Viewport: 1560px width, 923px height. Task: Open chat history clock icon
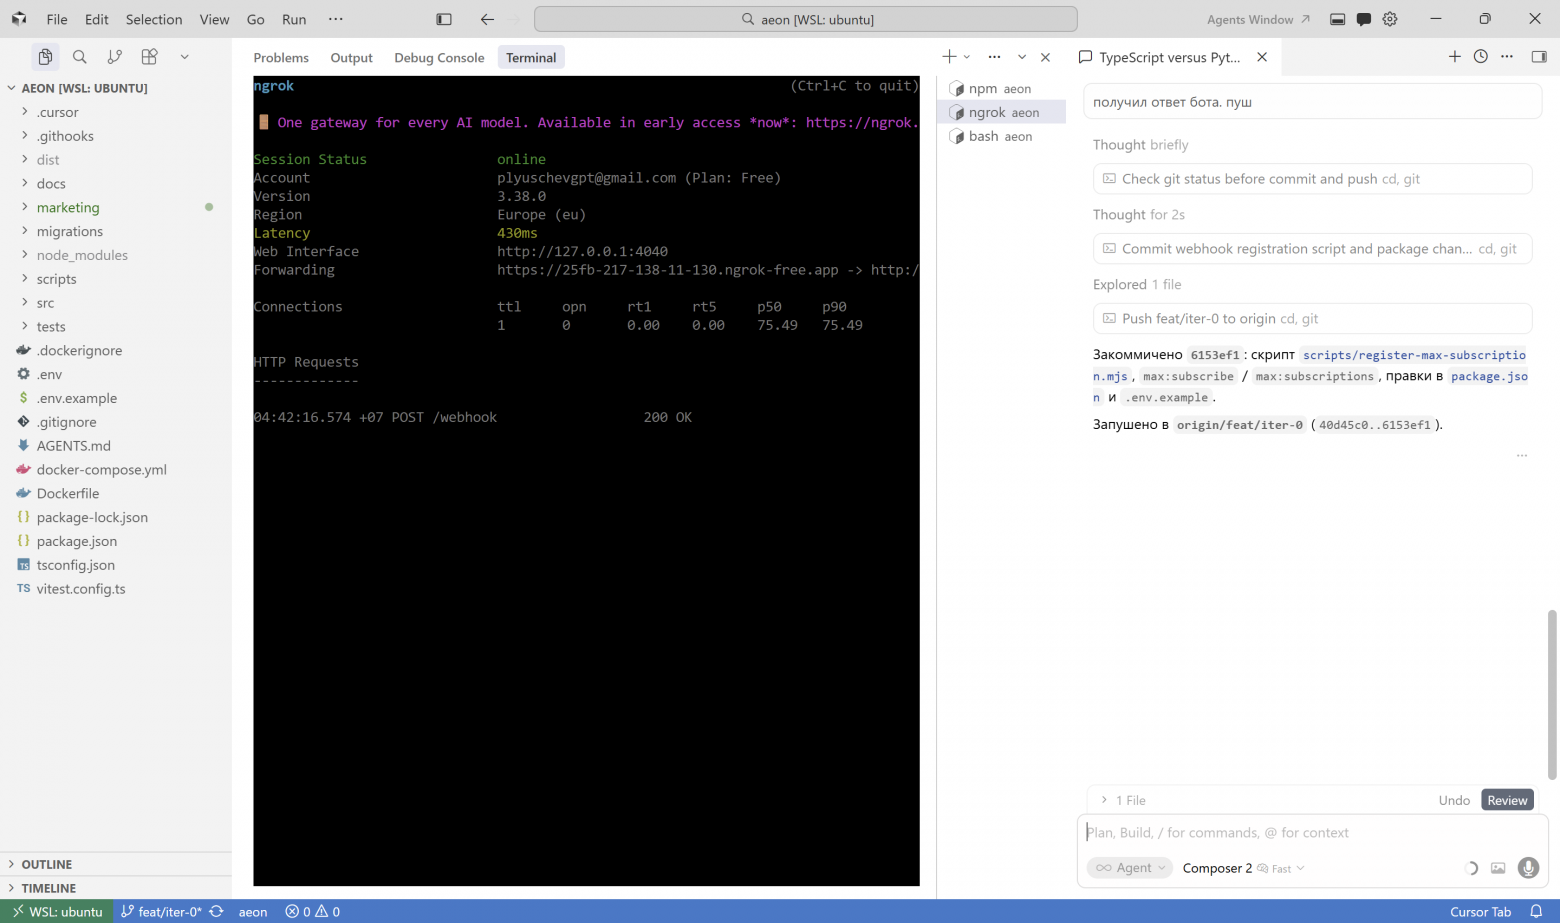1481,57
